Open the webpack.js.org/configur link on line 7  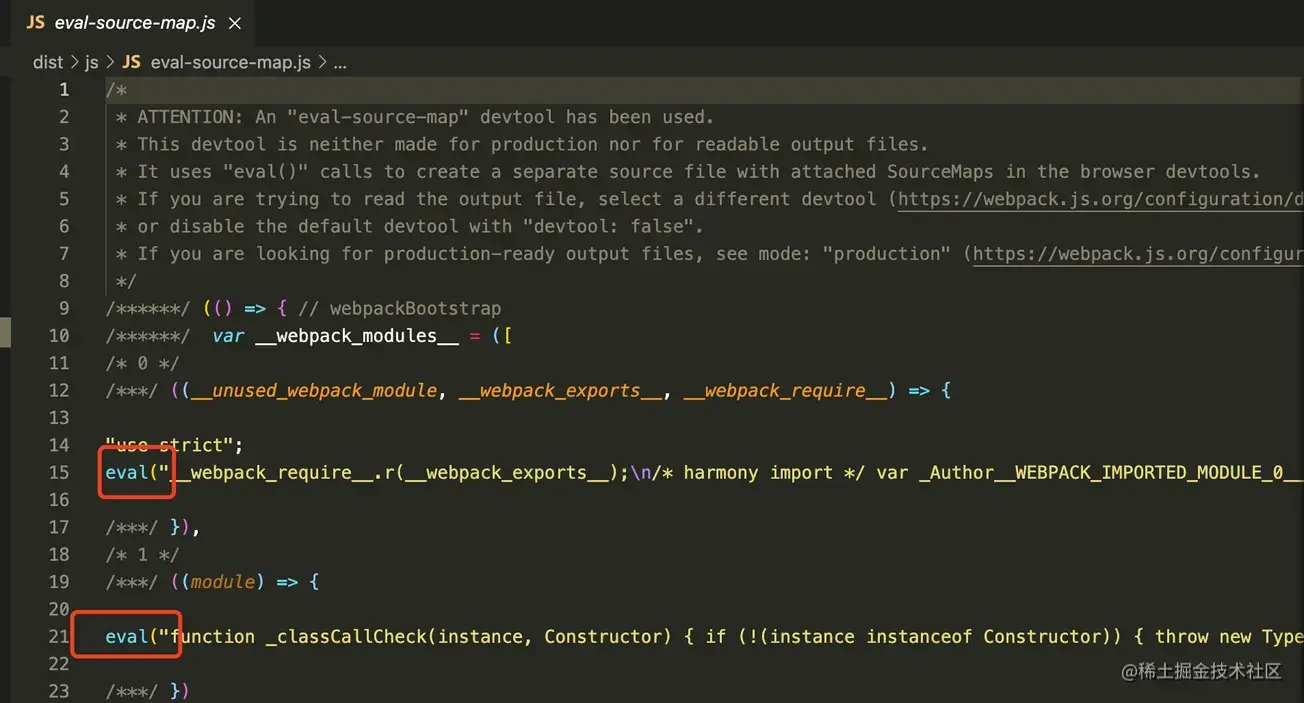click(x=1138, y=254)
